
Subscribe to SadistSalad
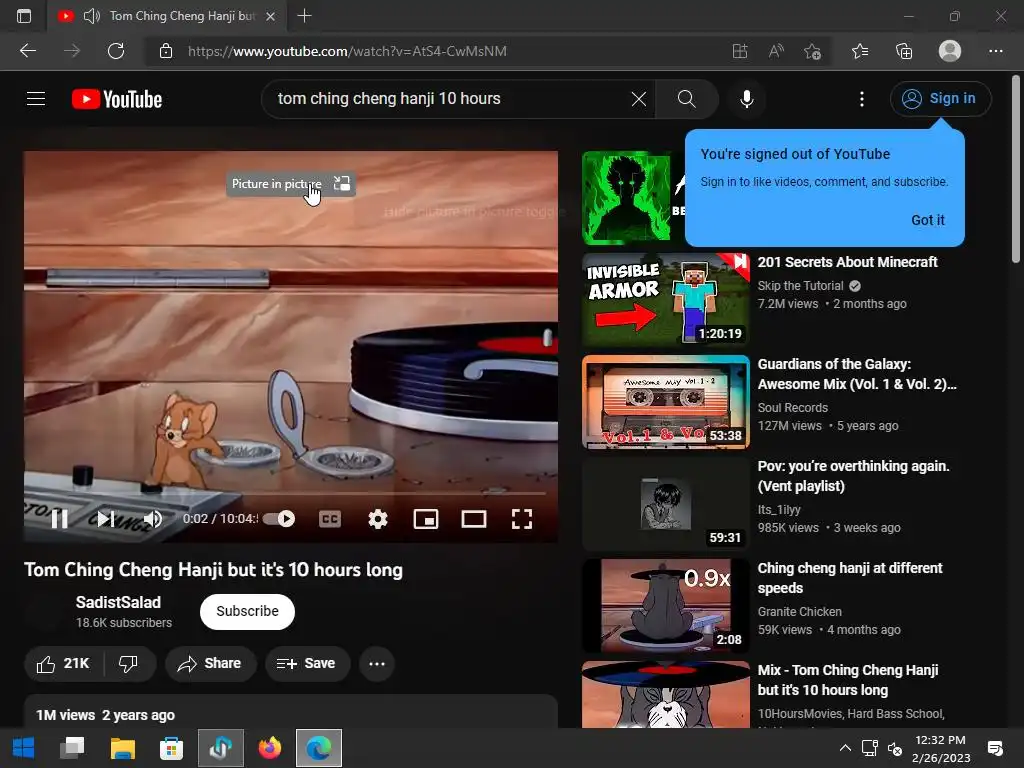pos(247,611)
